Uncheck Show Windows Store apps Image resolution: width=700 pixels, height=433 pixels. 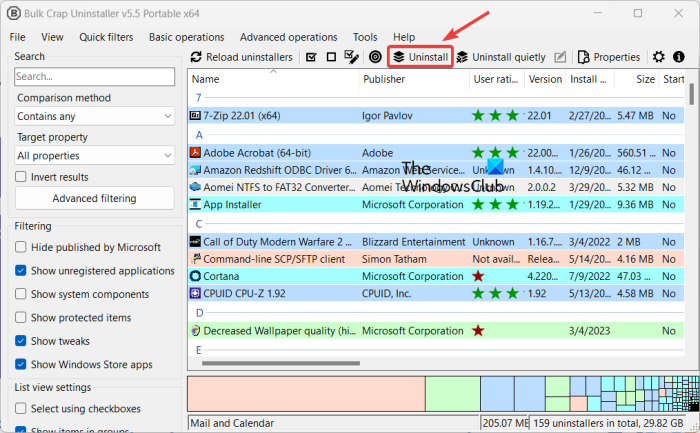tap(21, 364)
